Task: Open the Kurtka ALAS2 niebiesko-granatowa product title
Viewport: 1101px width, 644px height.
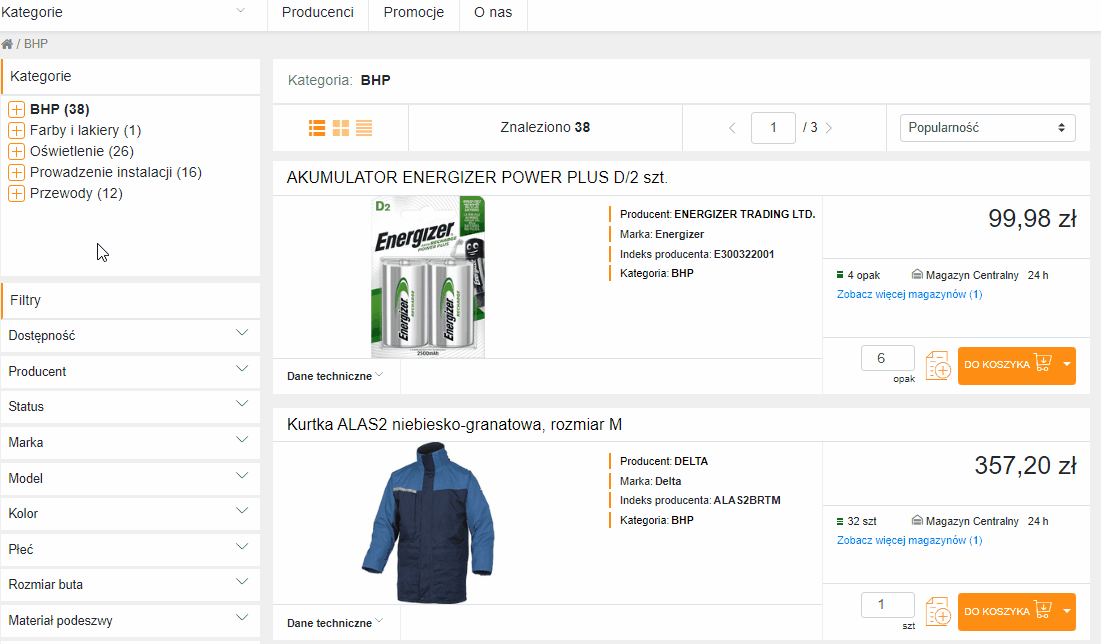Action: [454, 425]
